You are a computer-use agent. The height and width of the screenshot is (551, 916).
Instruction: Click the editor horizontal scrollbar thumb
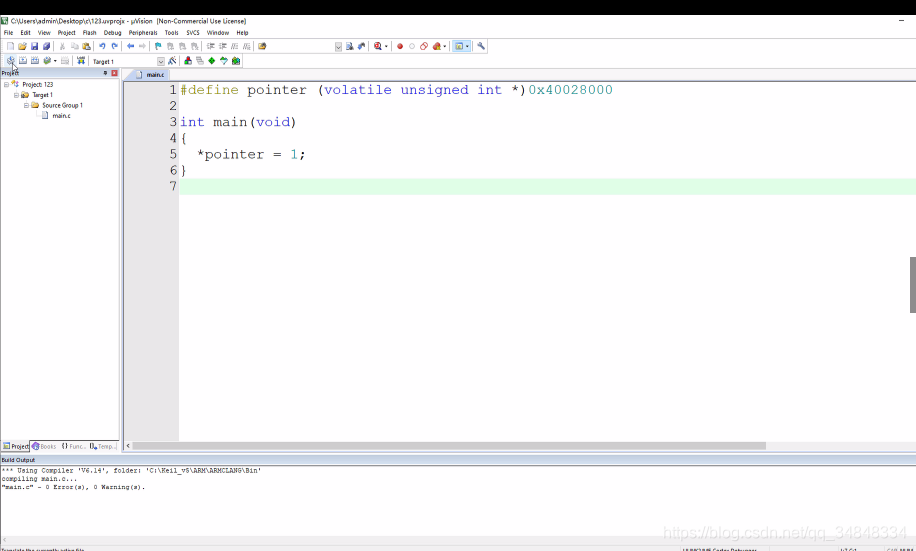pyautogui.click(x=449, y=446)
